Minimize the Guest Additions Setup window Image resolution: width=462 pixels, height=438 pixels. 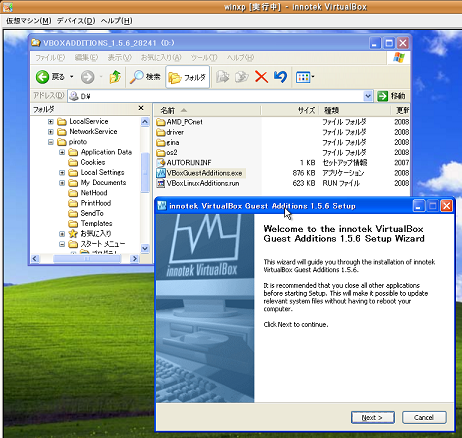click(x=419, y=206)
